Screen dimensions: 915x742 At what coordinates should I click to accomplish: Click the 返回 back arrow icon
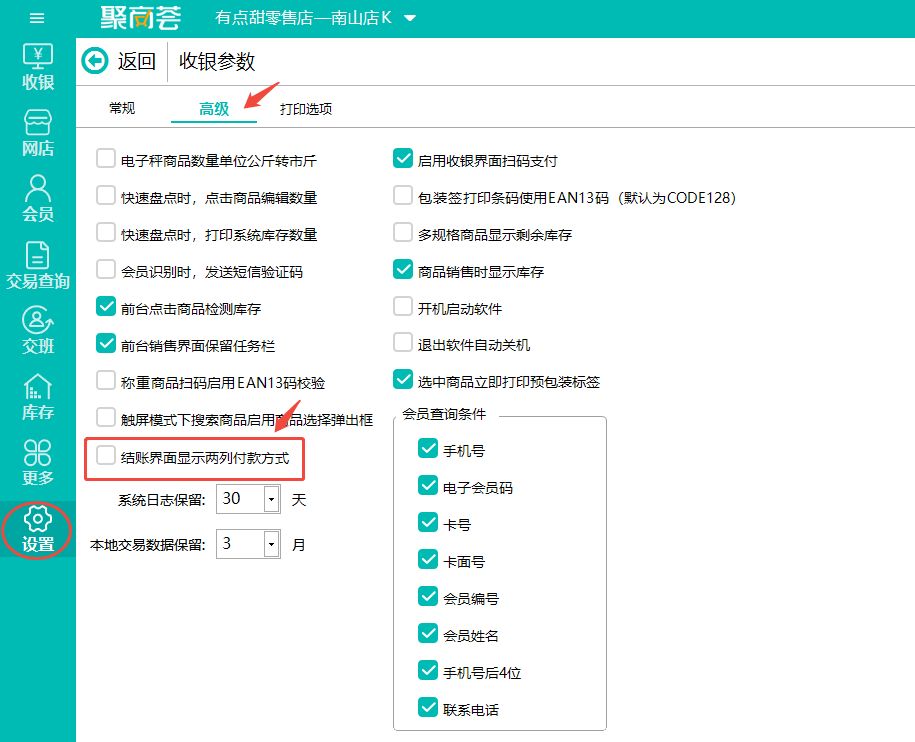coord(95,61)
